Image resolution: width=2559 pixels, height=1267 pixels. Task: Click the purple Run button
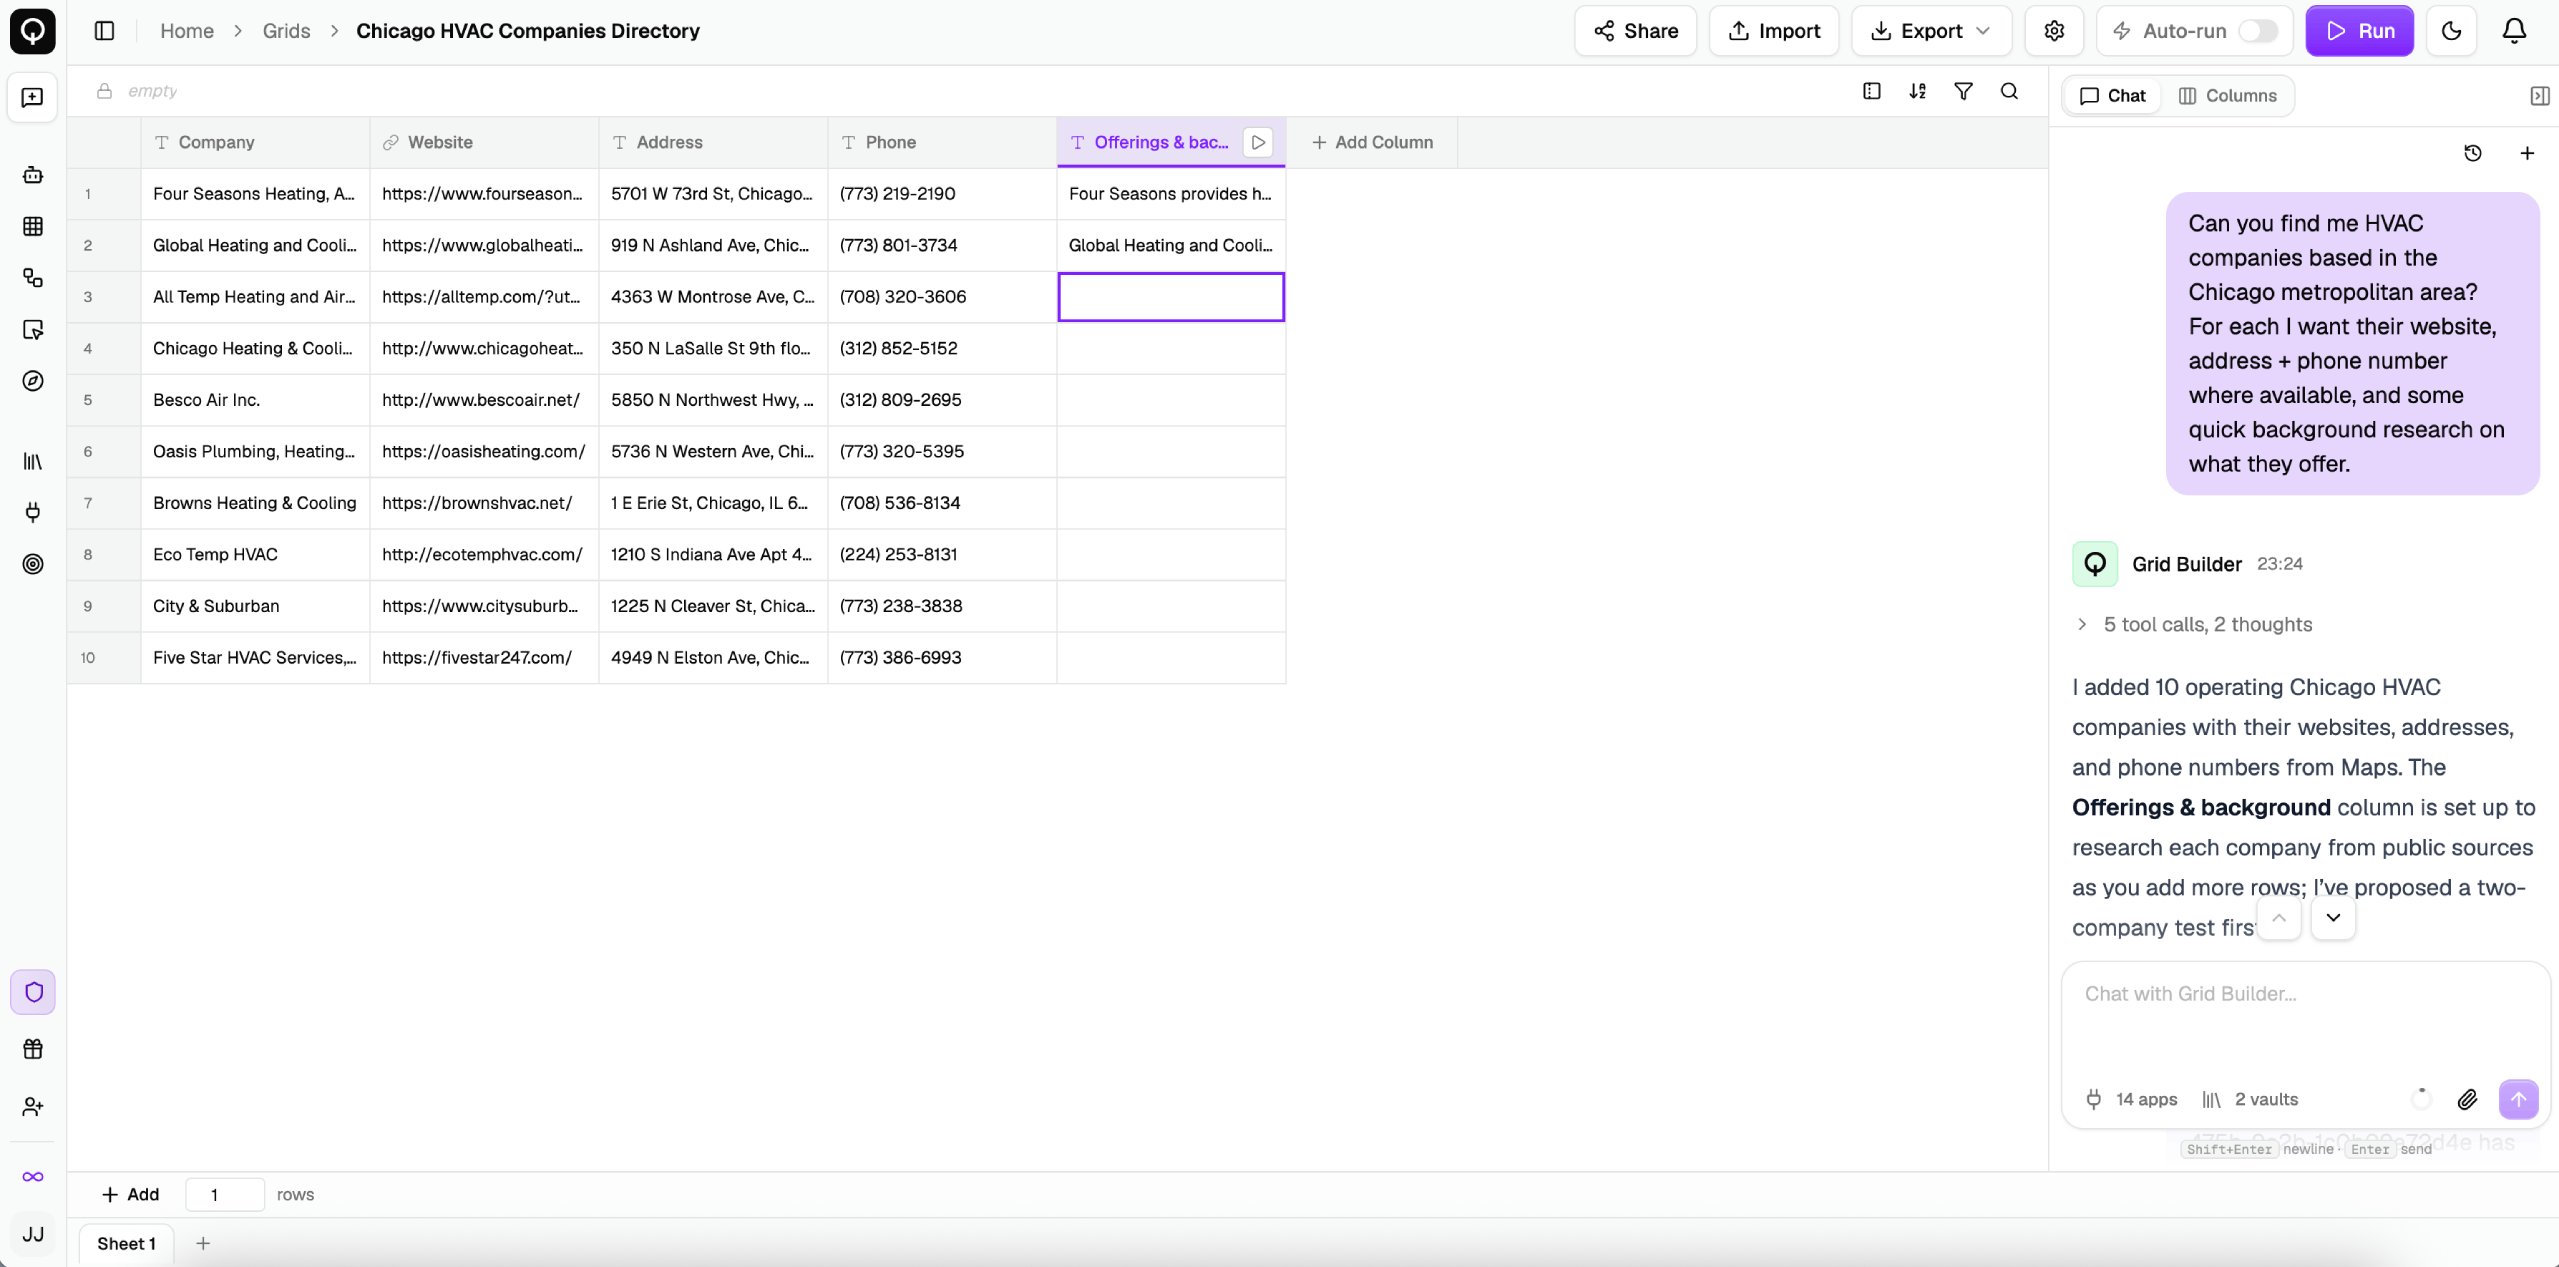pos(2359,31)
